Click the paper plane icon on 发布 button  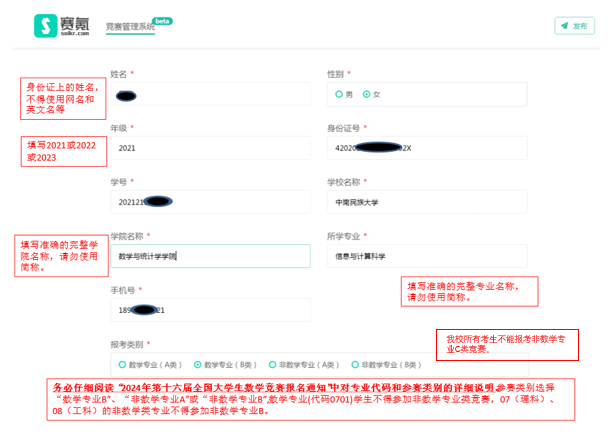(x=564, y=26)
